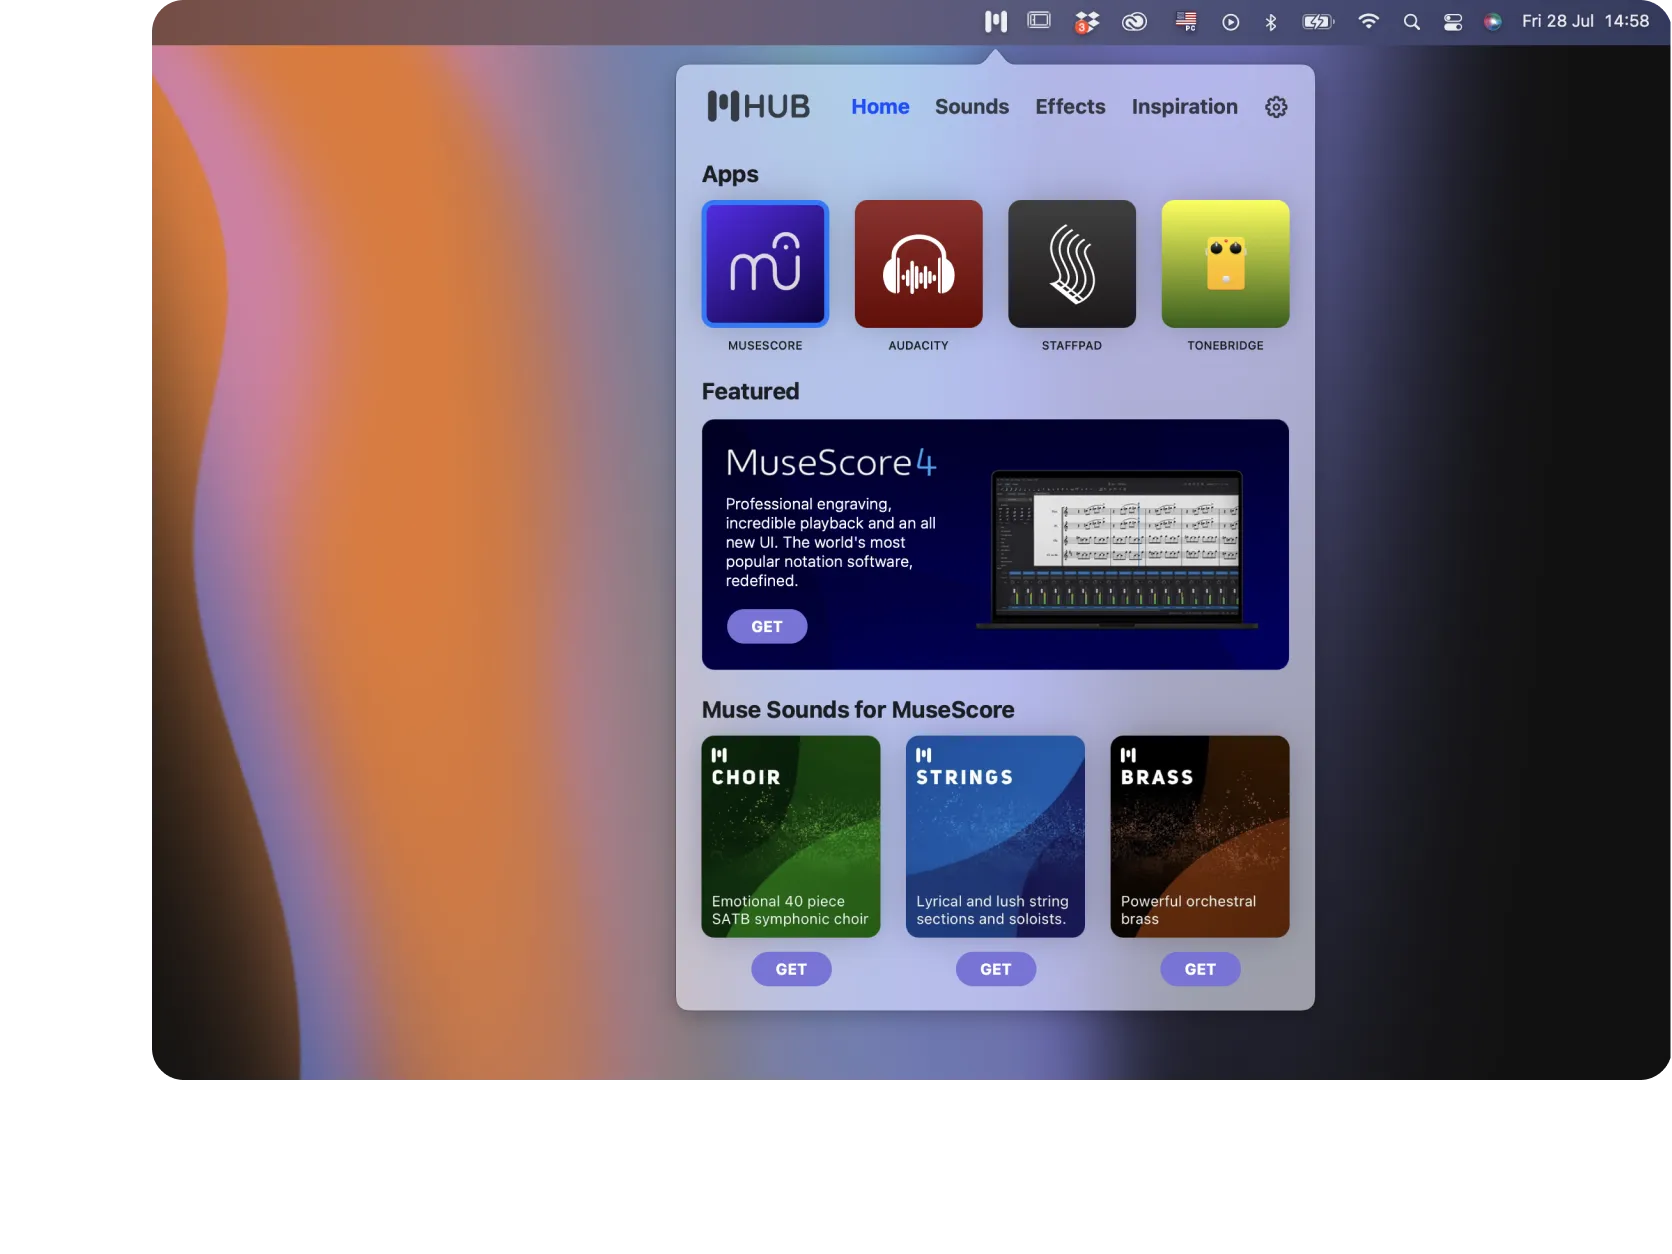Get the Brass sound pack
The image size is (1672, 1254).
(1200, 969)
